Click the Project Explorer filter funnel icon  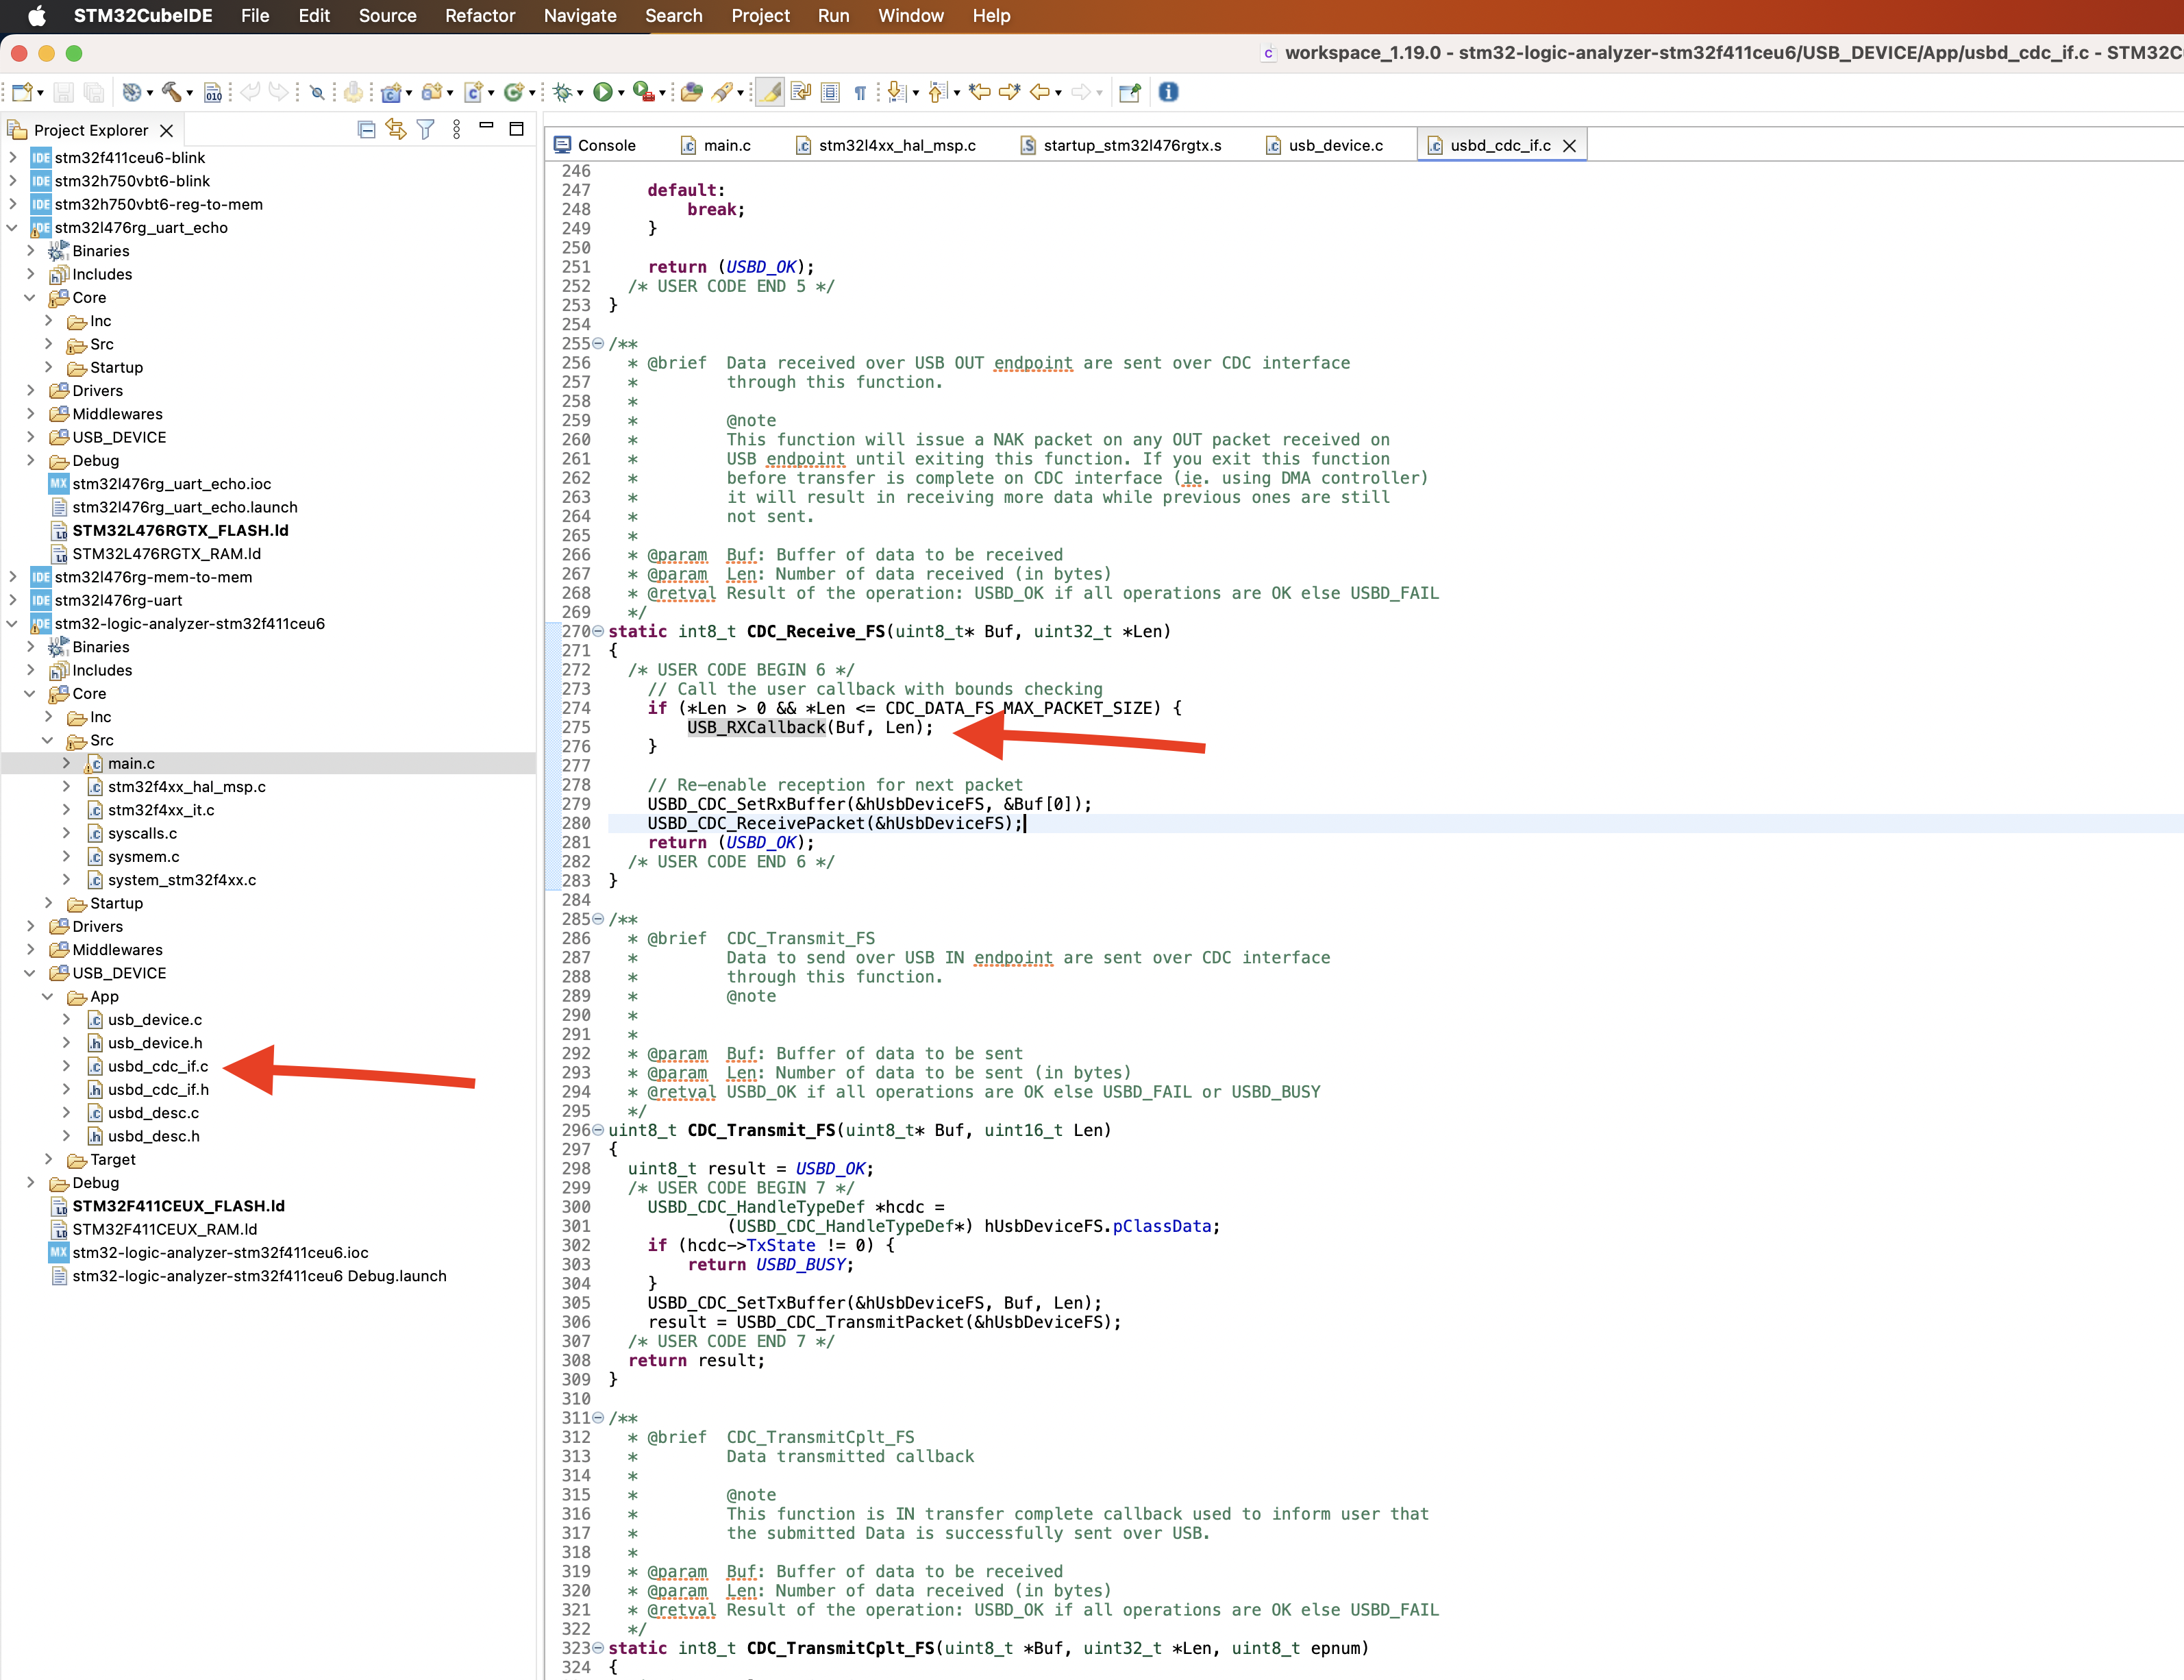(426, 130)
